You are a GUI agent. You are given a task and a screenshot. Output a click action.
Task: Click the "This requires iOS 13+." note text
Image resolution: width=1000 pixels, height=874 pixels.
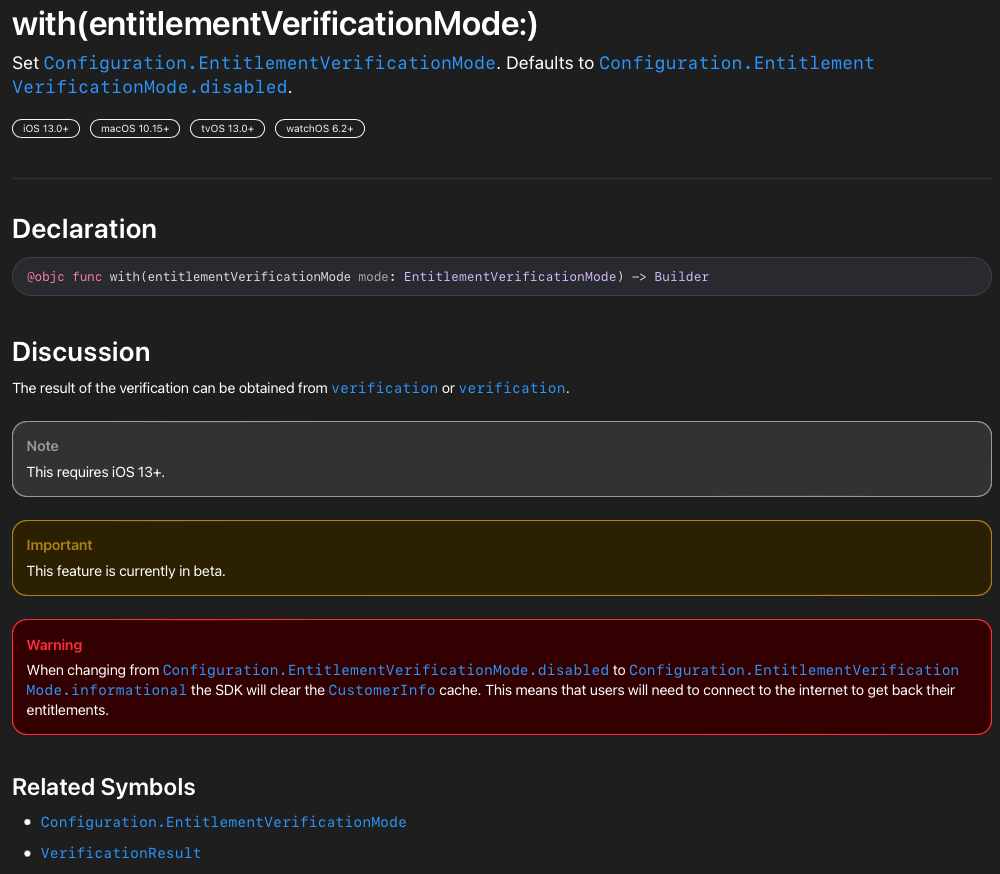point(96,472)
